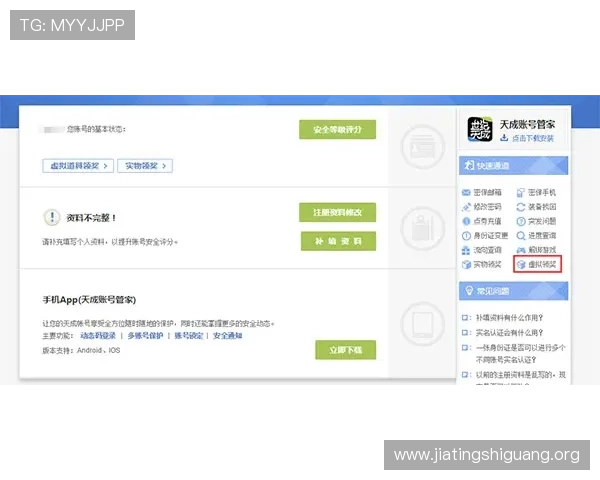Open the 实物领奖 button with arrow
This screenshot has height=480, width=600.
145,166
